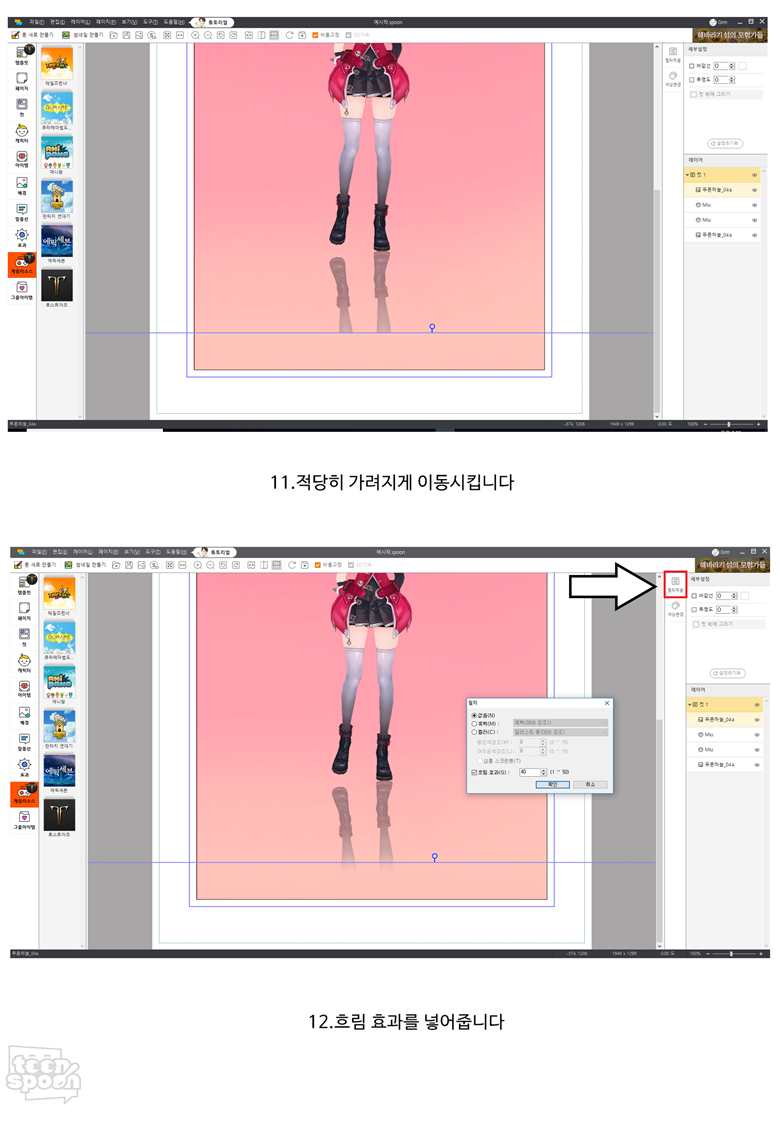Open 컬러 style dropdown in filter dialog
The image size is (780, 1130).
[561, 732]
